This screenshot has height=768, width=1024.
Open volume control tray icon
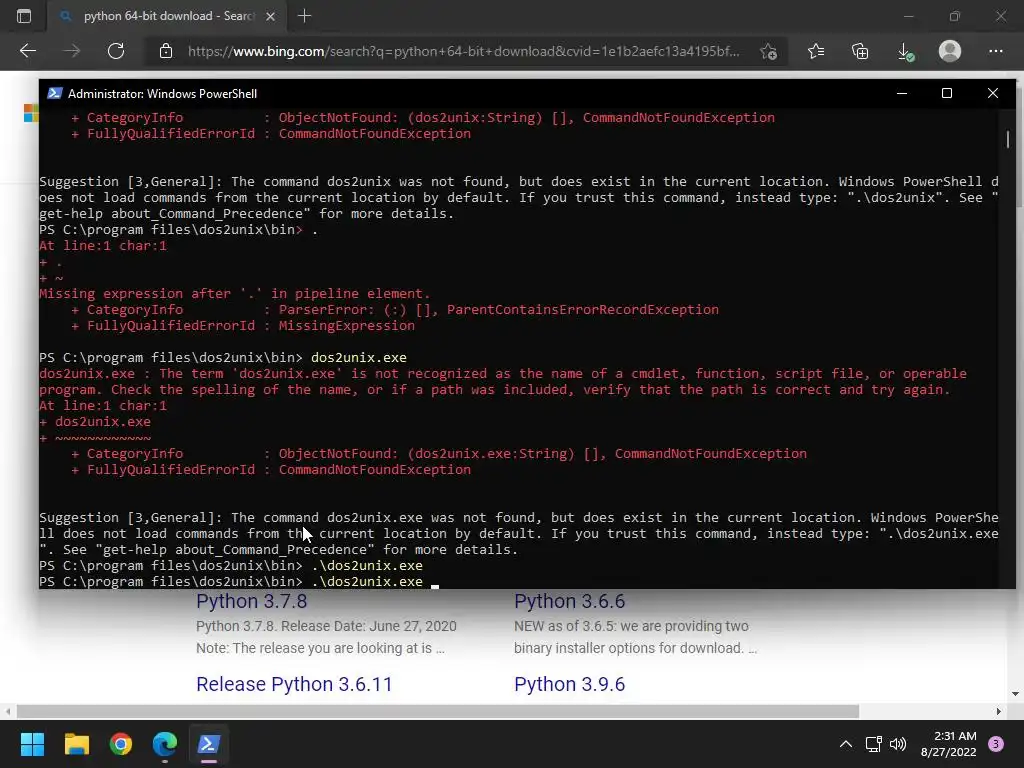[x=898, y=744]
